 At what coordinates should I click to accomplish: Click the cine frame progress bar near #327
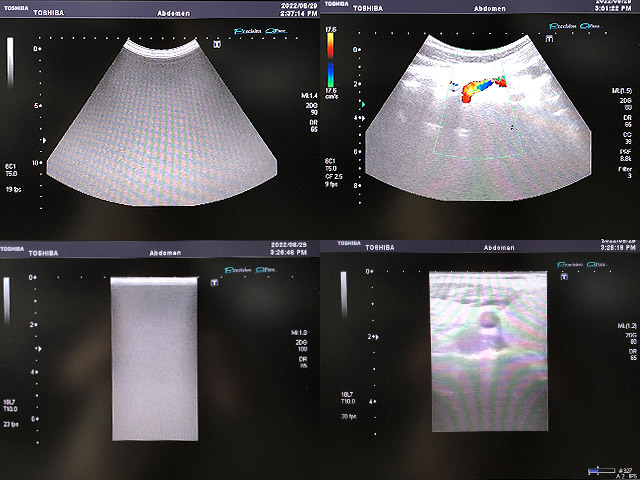click(x=601, y=471)
